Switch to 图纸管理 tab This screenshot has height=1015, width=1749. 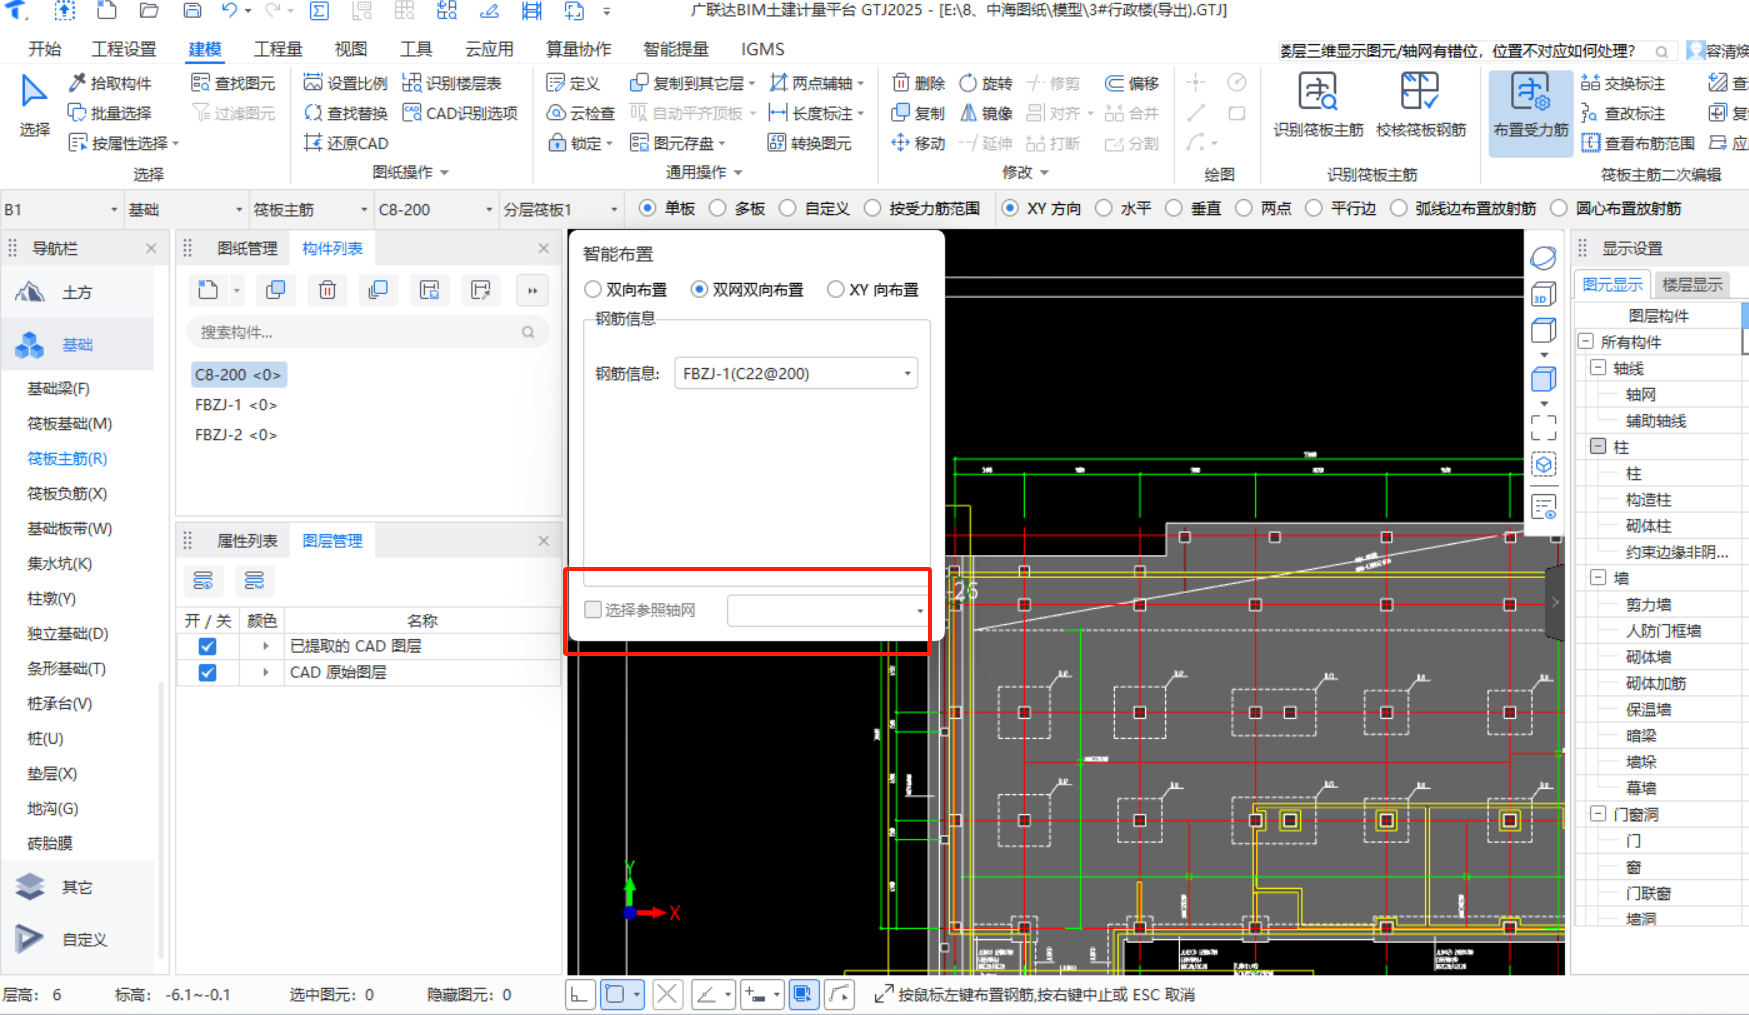pos(247,248)
